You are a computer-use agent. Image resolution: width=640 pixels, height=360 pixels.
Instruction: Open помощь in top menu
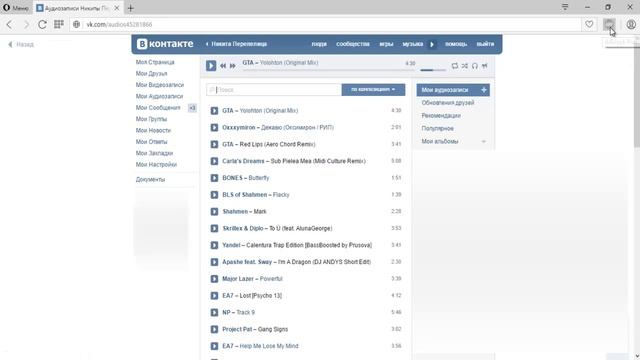point(456,44)
